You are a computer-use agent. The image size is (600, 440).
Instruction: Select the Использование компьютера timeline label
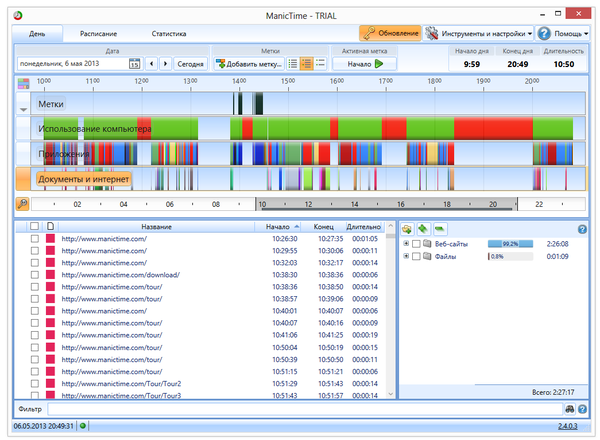95,129
